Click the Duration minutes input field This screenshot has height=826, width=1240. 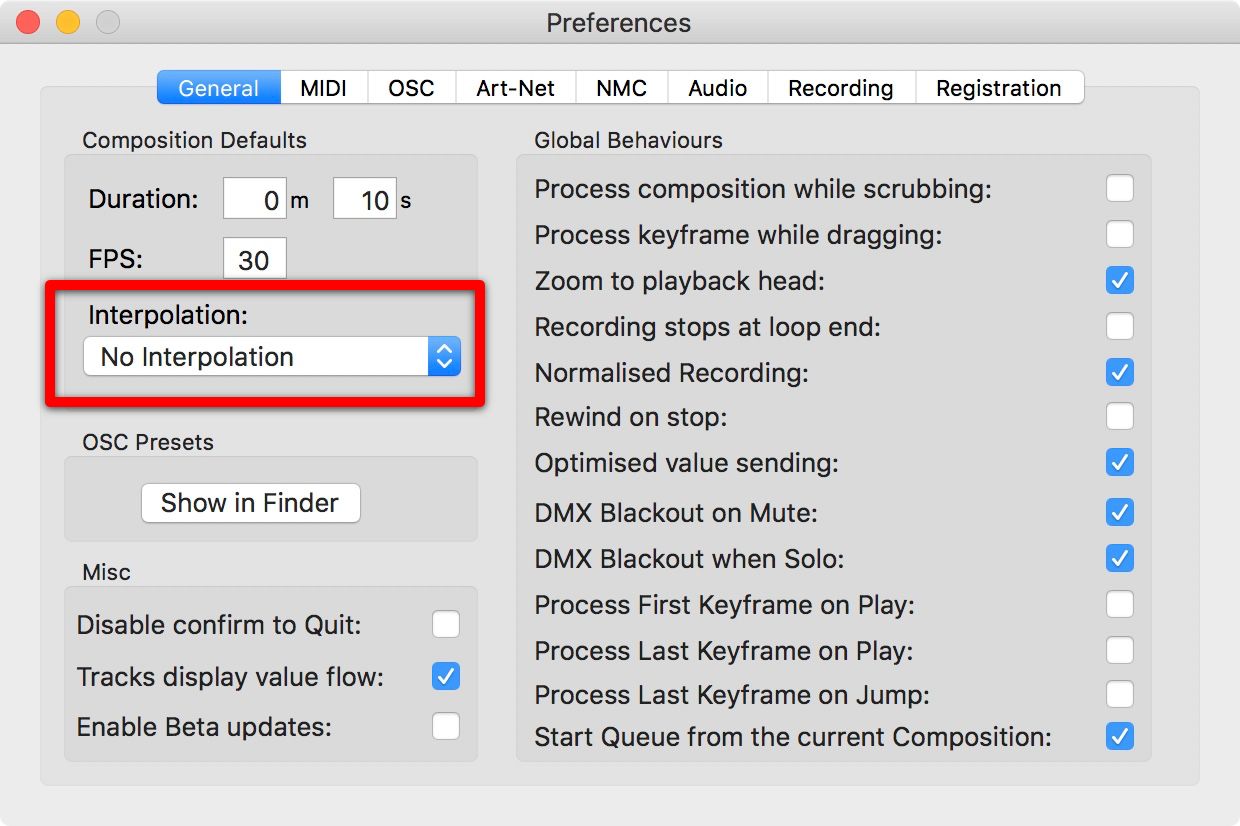[x=255, y=198]
